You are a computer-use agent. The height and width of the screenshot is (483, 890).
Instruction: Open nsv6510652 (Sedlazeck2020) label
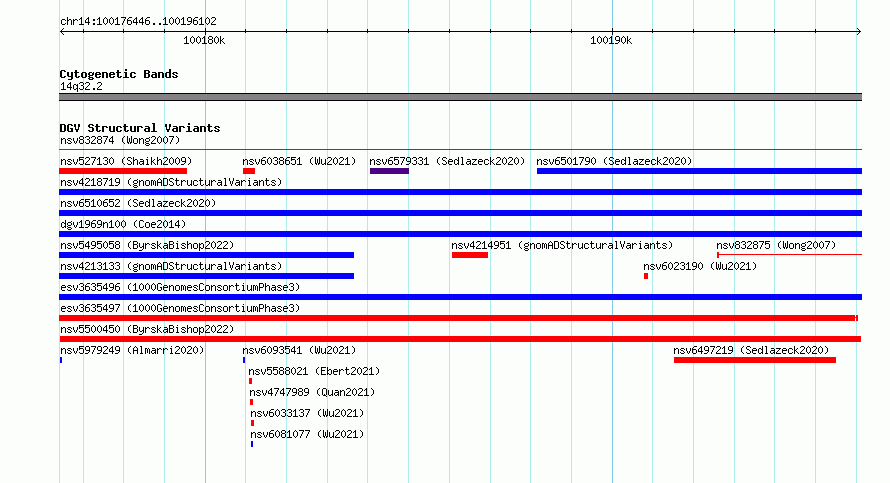(138, 203)
